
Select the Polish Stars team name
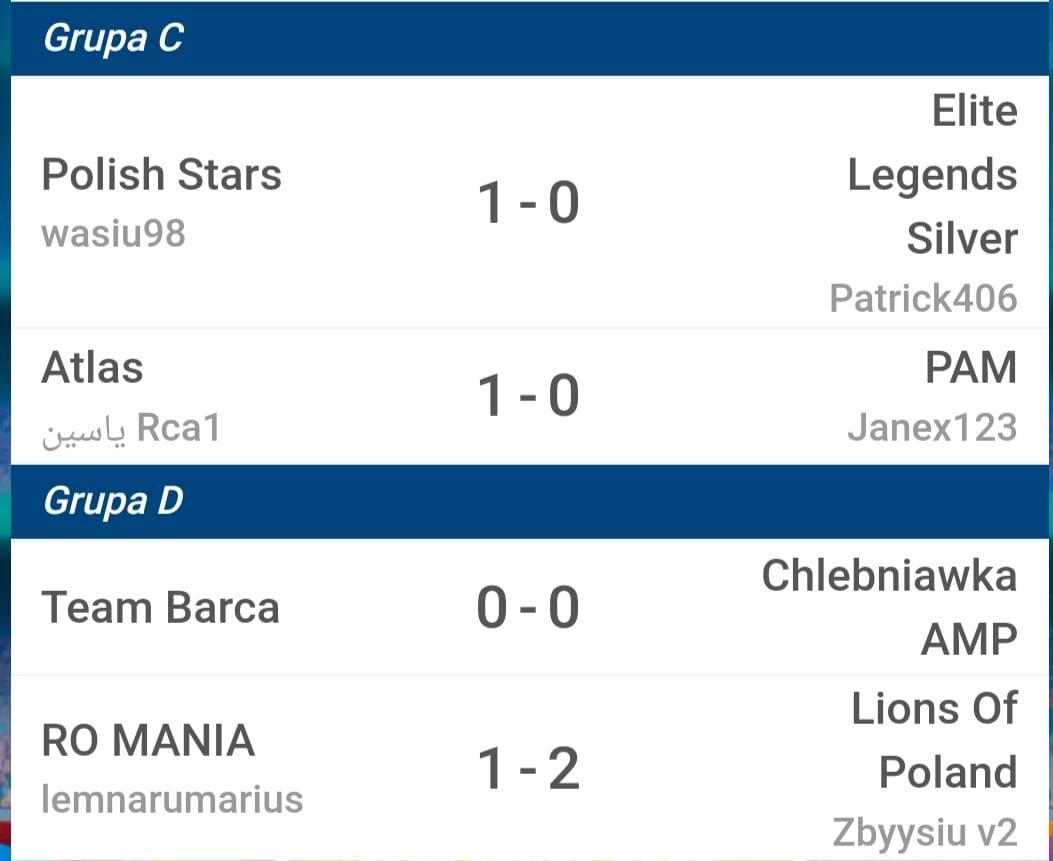[x=161, y=175]
